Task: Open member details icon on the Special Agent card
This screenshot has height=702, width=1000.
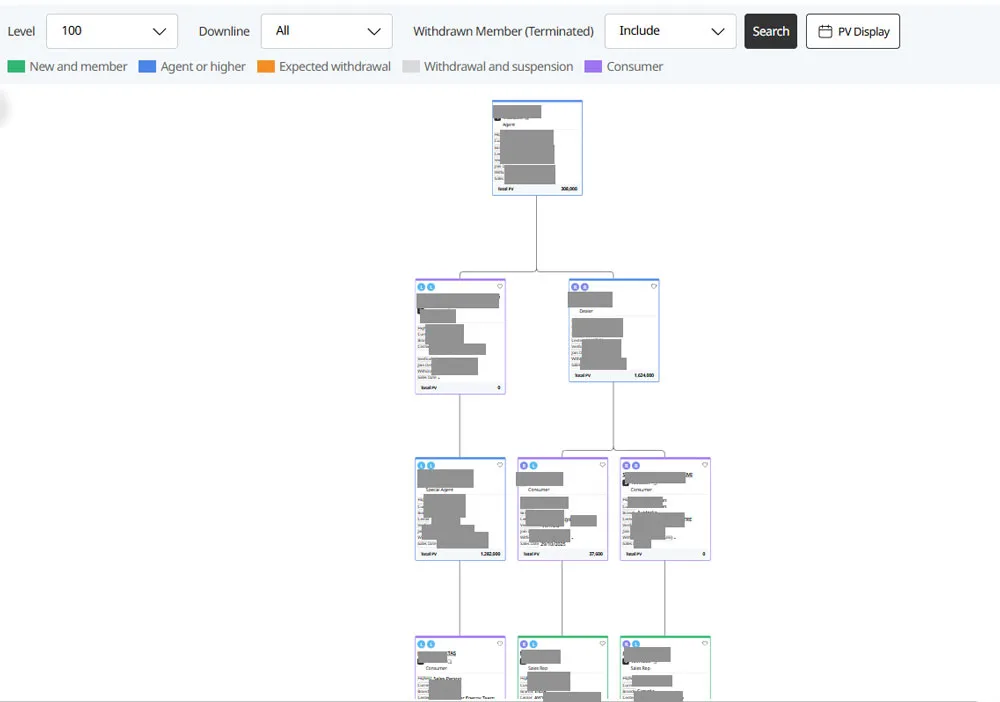Action: (x=422, y=466)
